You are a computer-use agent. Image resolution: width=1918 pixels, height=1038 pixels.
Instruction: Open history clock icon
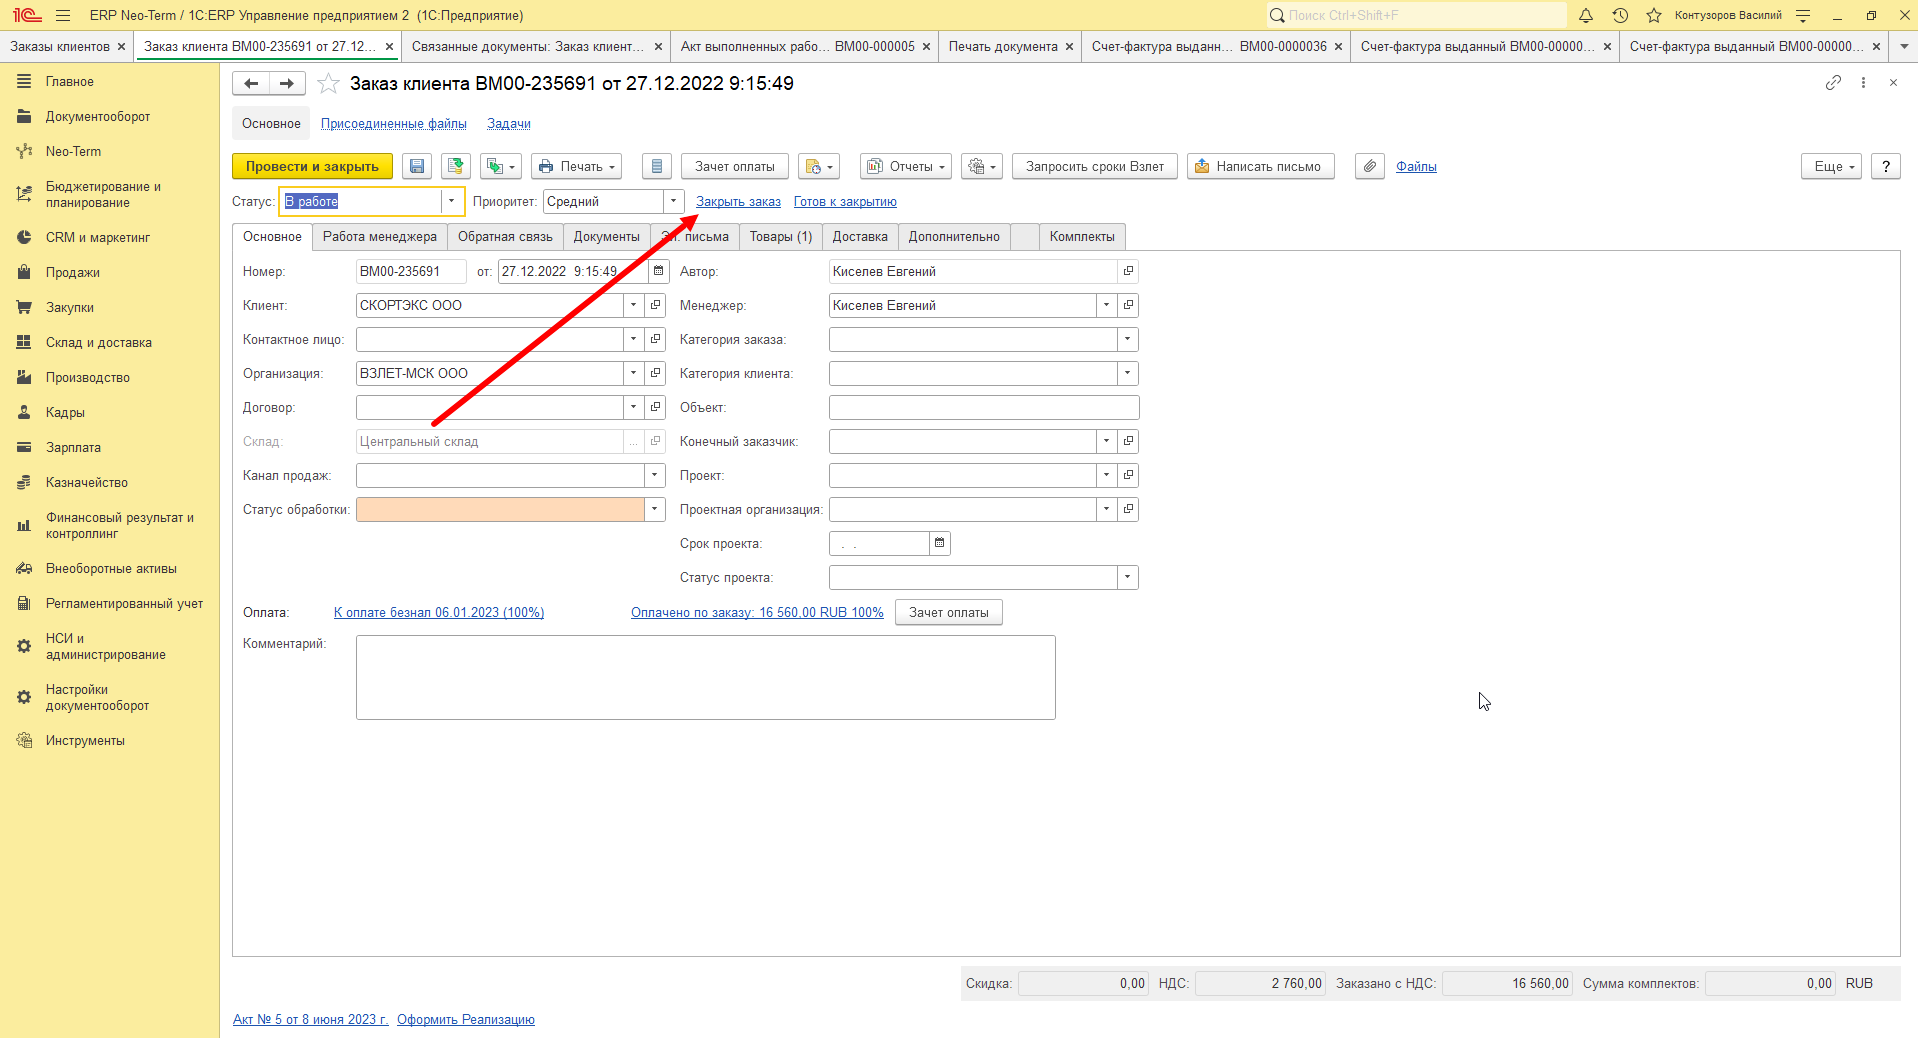(1620, 15)
